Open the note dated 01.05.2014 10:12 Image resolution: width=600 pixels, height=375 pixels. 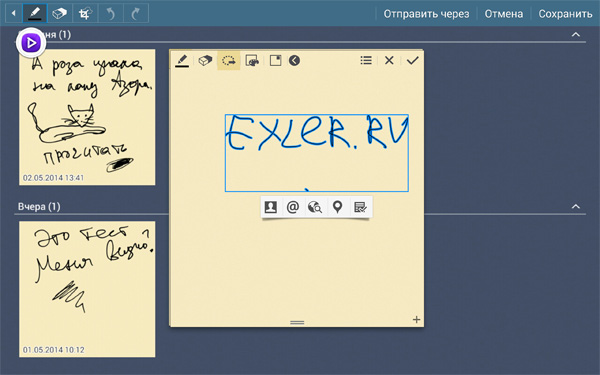pyautogui.click(x=87, y=289)
